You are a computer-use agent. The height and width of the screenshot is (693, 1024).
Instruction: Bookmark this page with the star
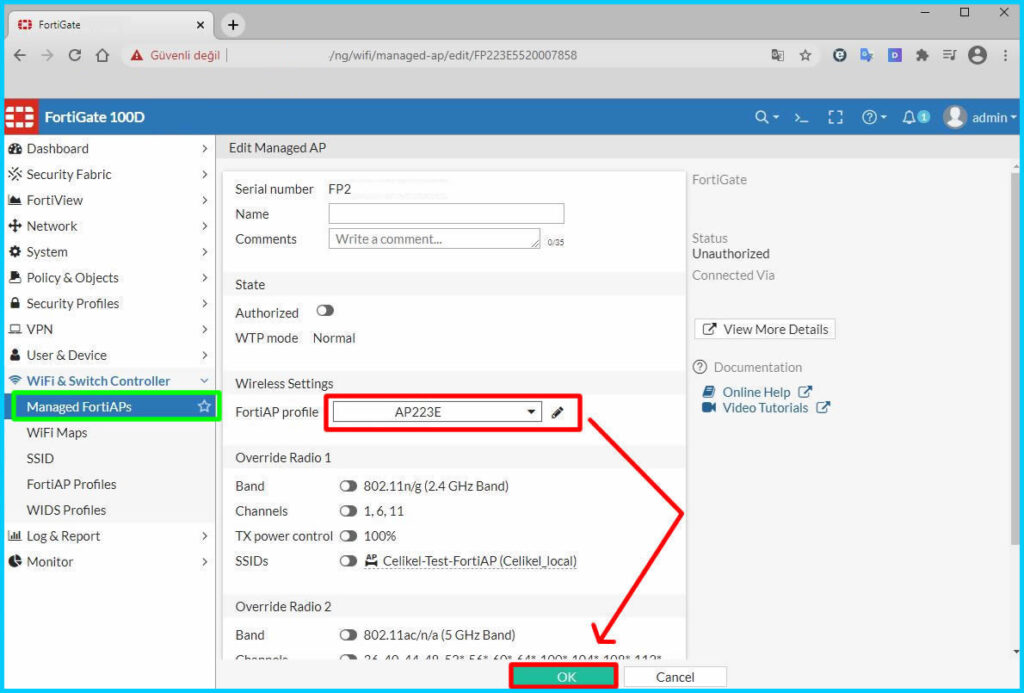click(x=805, y=56)
